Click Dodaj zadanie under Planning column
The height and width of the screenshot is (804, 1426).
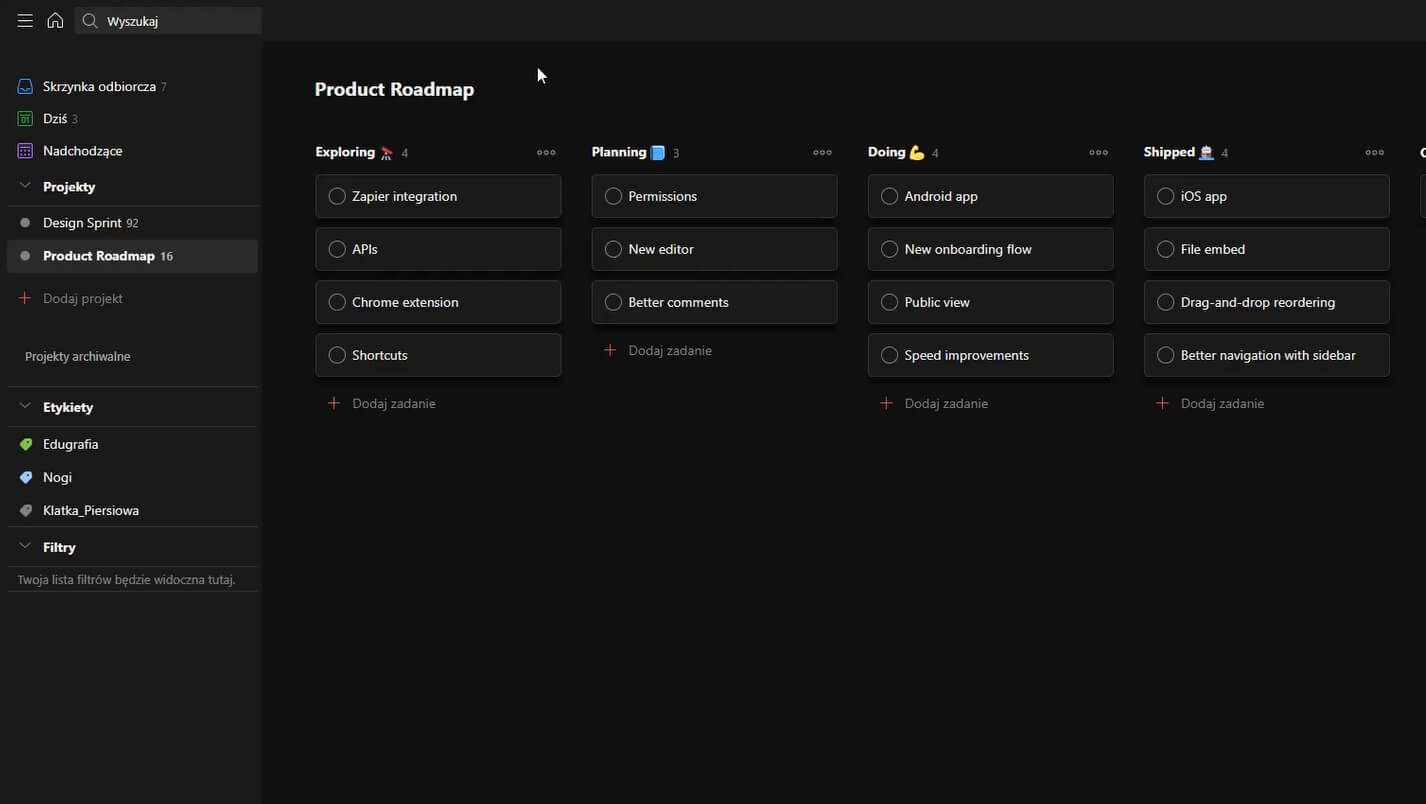(x=669, y=351)
